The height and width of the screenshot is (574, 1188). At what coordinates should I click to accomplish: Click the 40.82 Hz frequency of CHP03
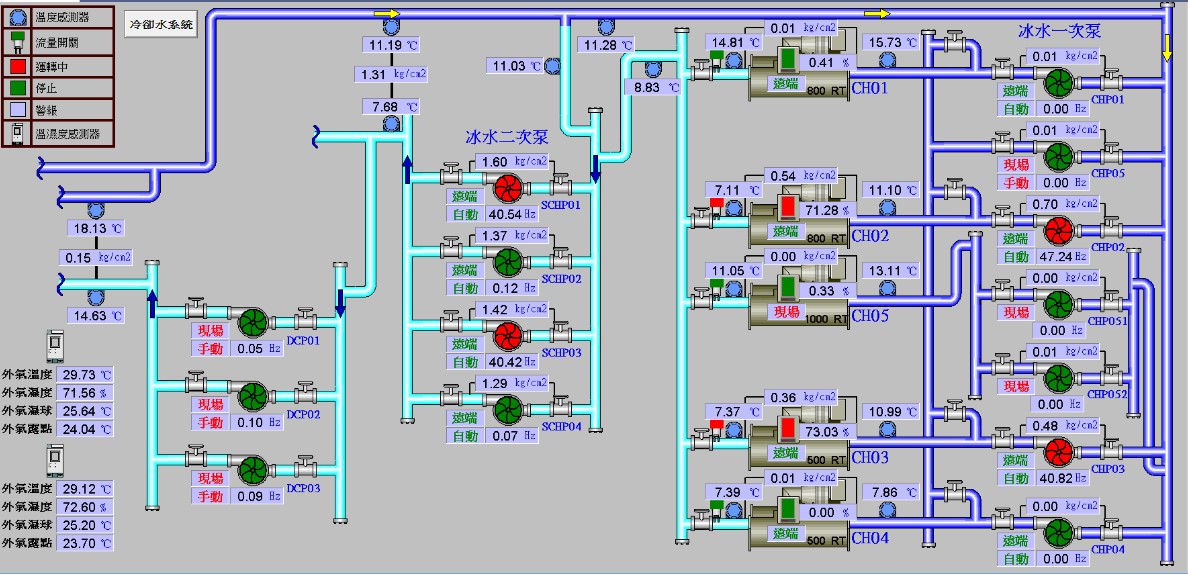[1062, 478]
